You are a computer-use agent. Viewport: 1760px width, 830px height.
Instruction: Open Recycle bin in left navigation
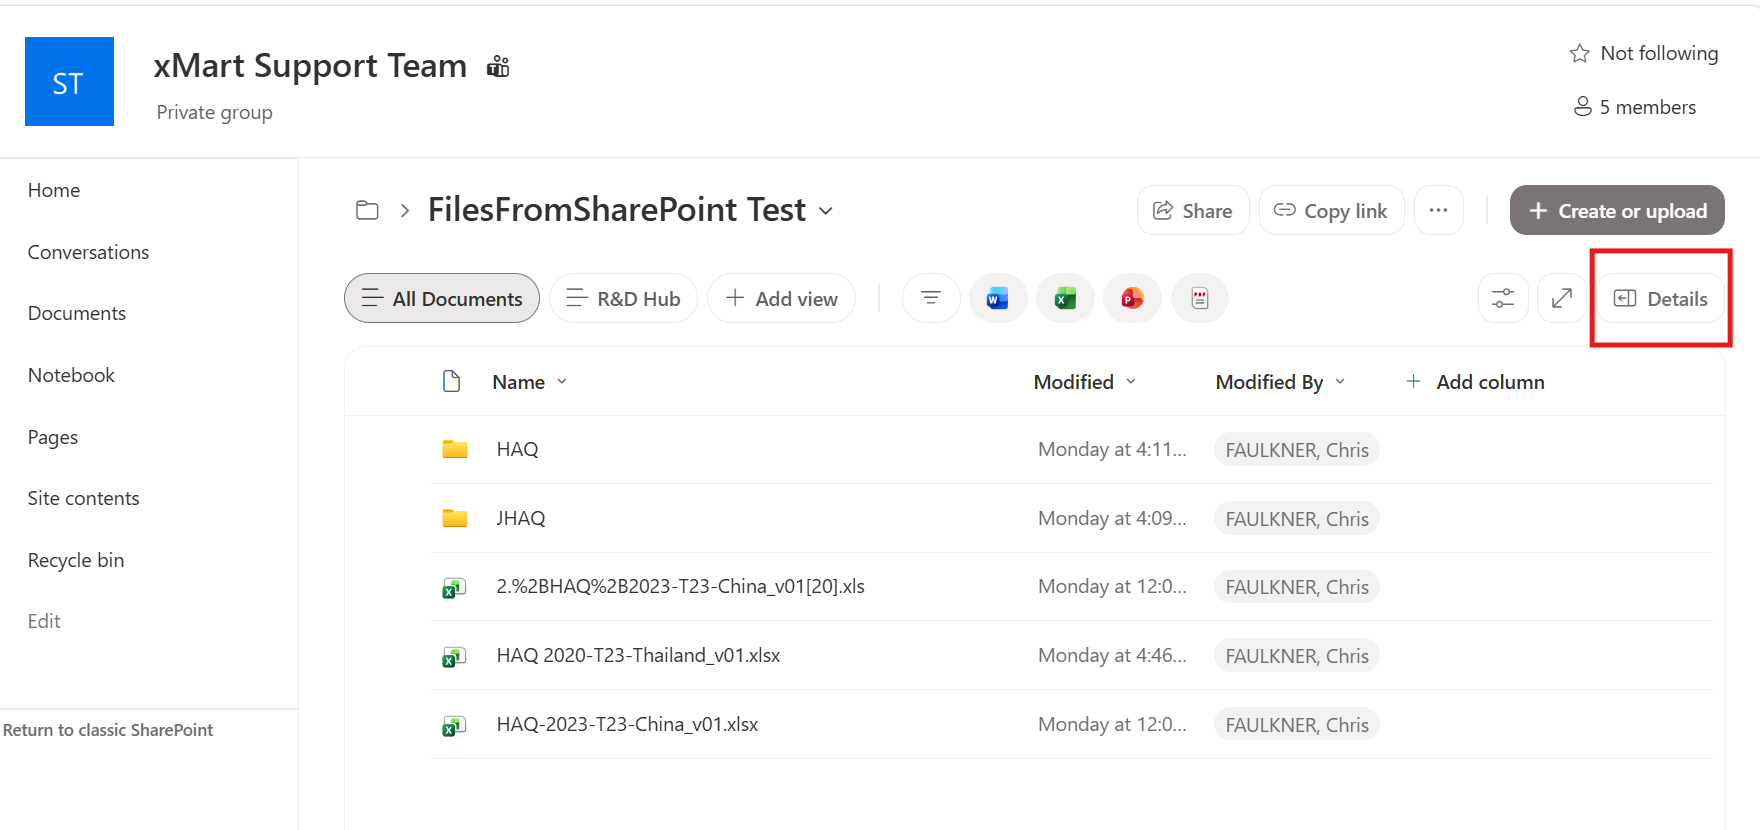(76, 560)
